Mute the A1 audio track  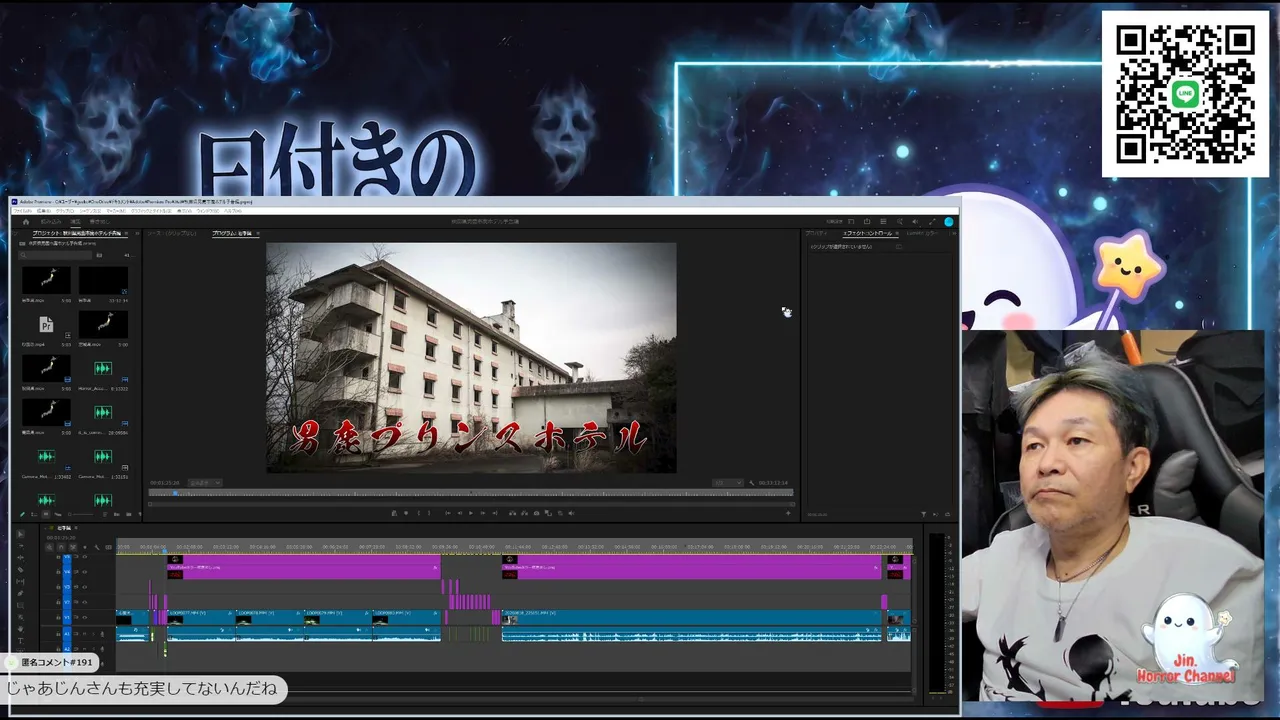pos(84,633)
